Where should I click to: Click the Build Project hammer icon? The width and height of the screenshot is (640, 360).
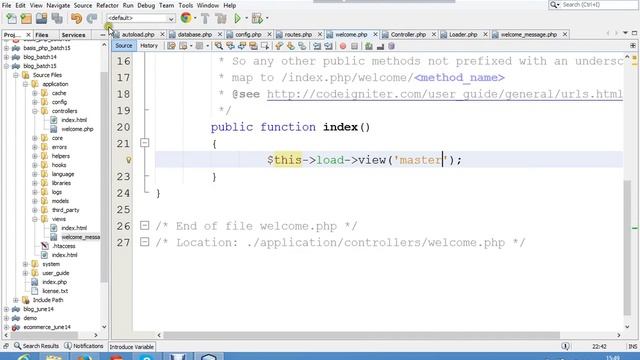(x=205, y=18)
